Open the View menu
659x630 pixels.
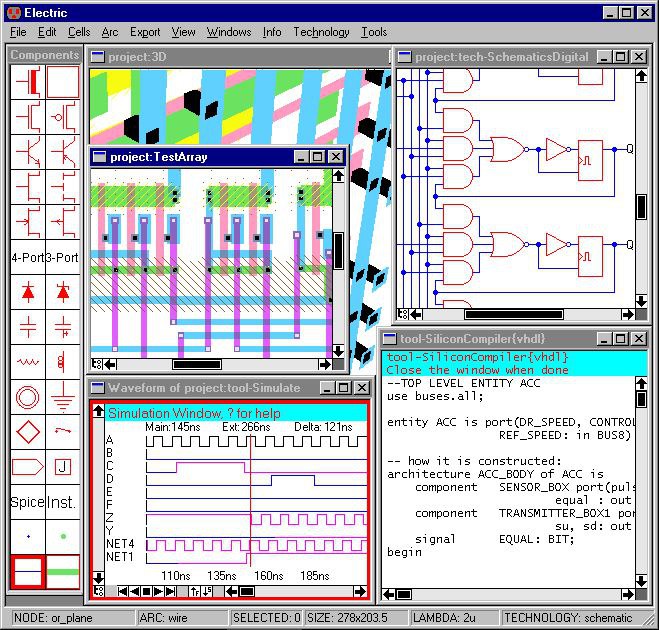click(183, 32)
